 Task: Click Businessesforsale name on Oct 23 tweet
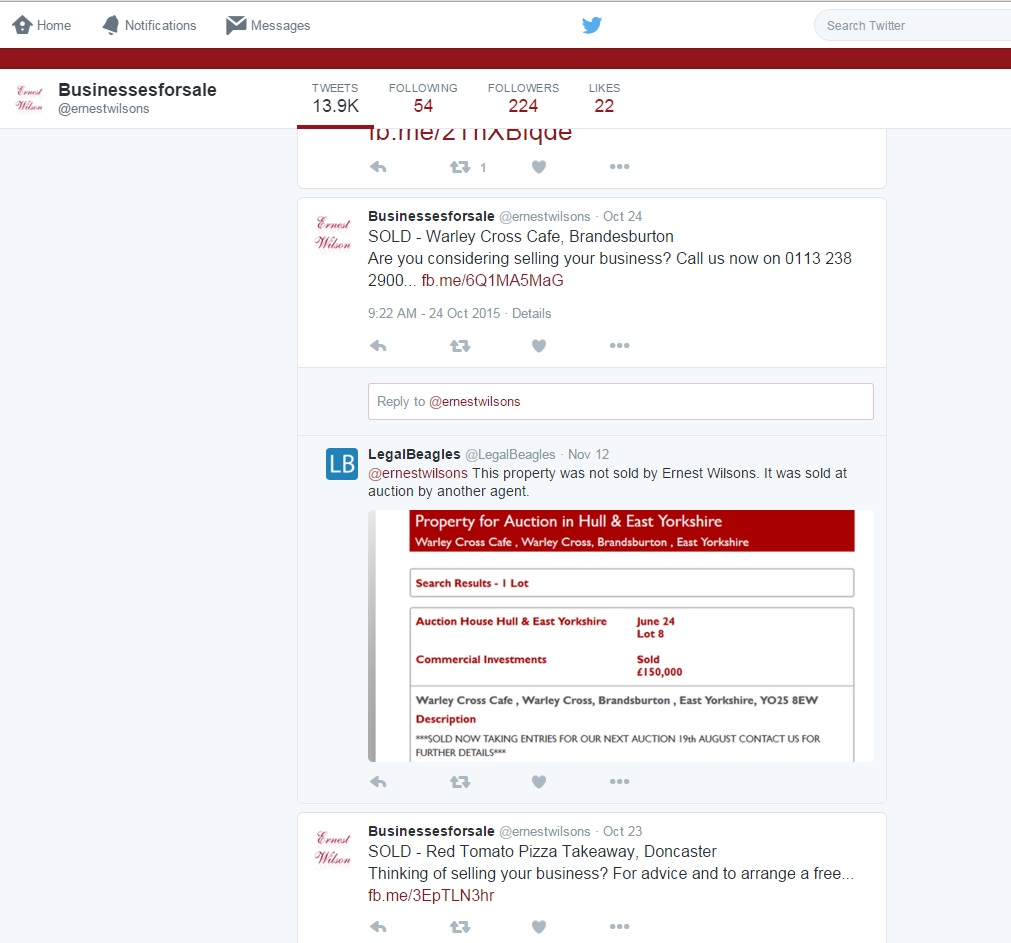(x=431, y=831)
